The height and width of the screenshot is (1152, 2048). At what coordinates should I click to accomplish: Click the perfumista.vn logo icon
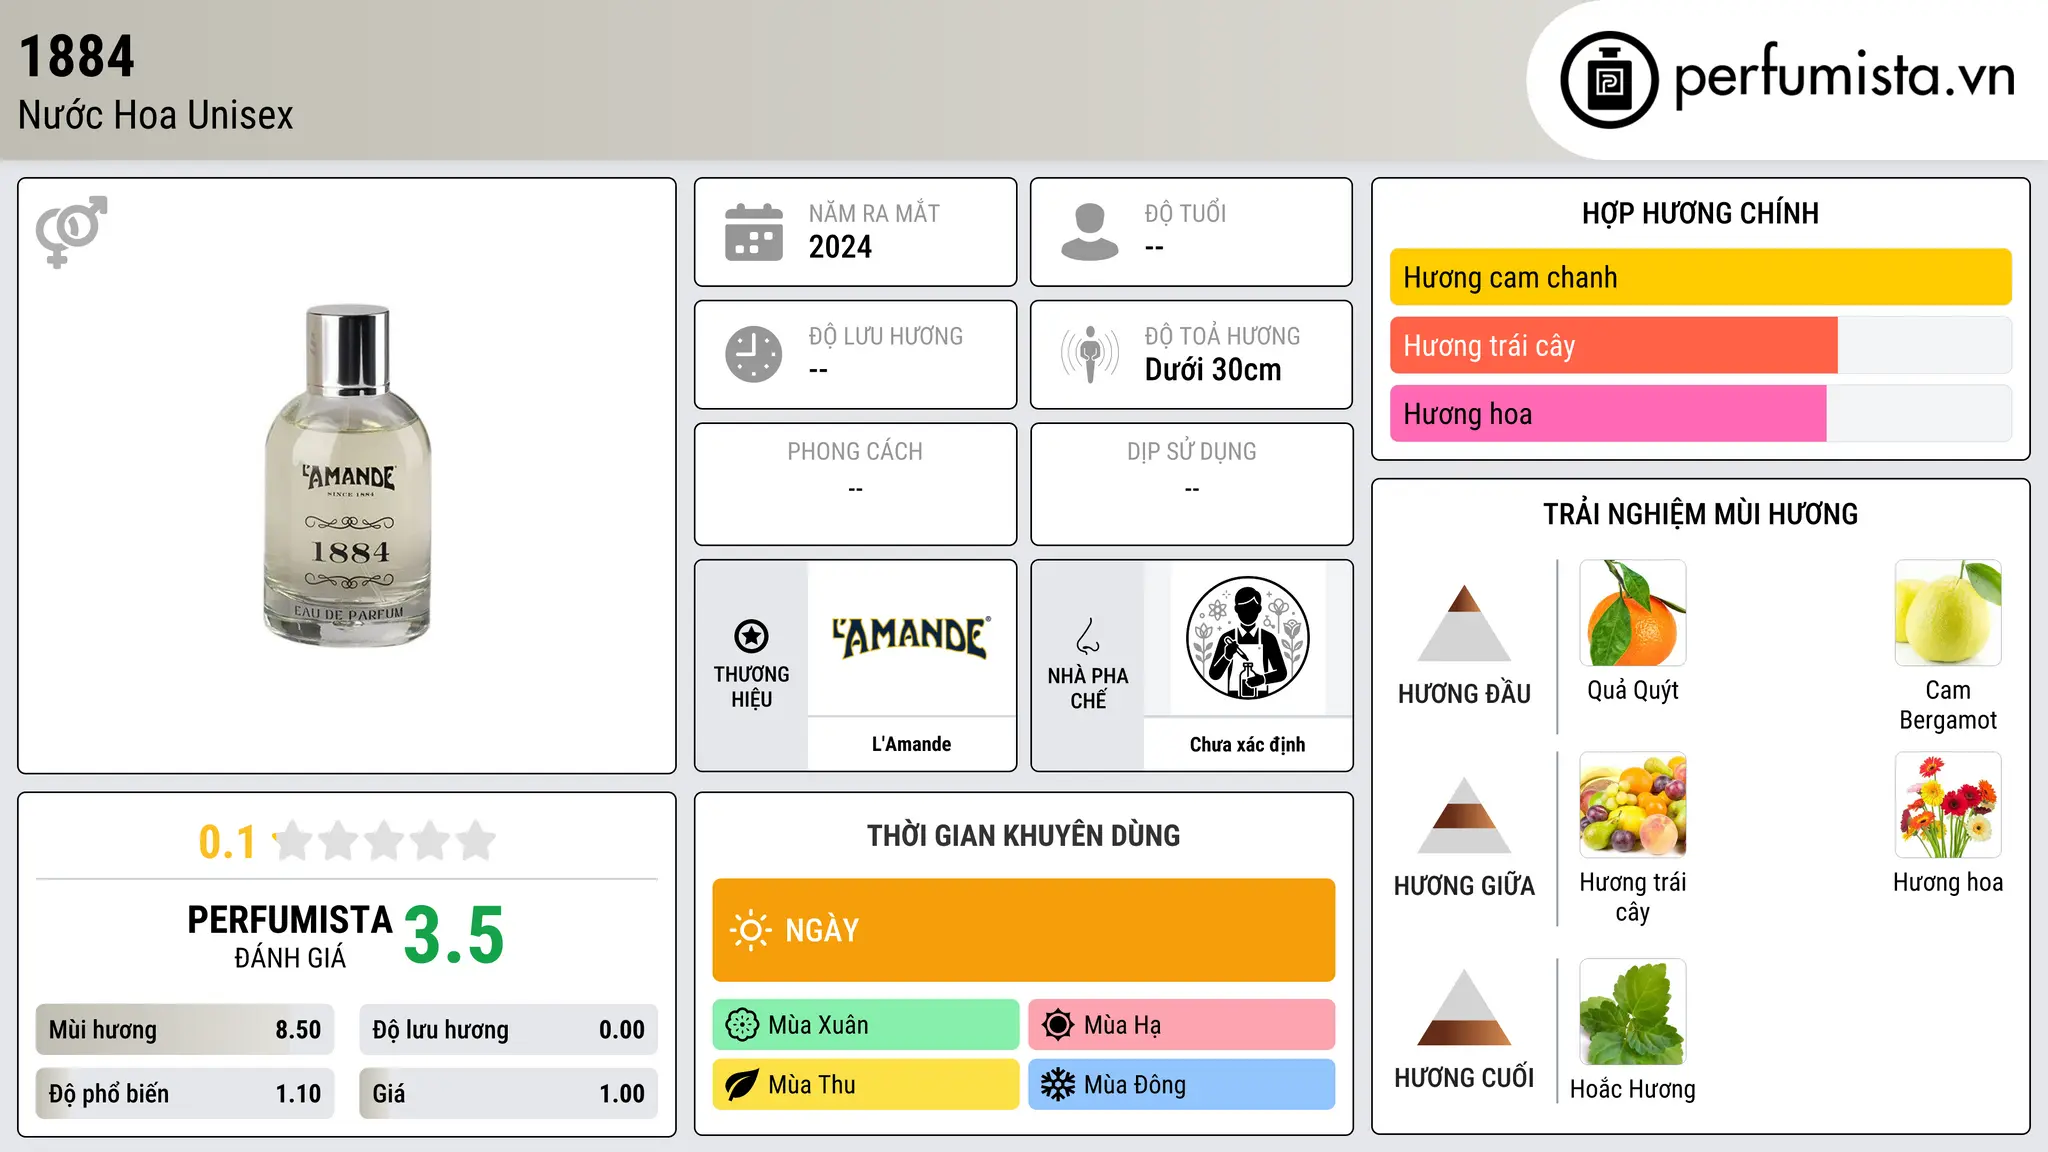pyautogui.click(x=1609, y=80)
